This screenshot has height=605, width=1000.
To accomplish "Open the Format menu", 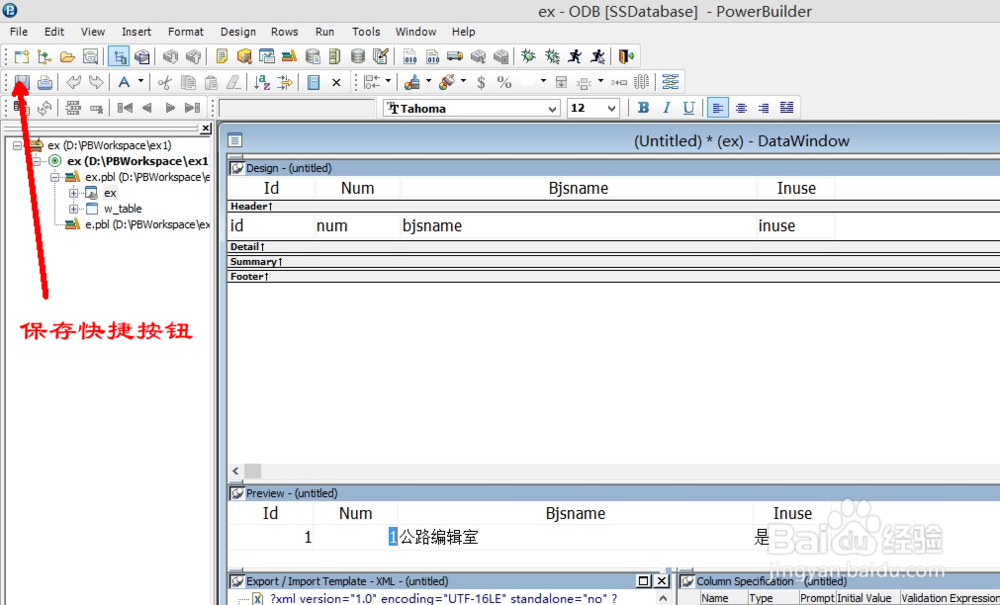I will pyautogui.click(x=186, y=32).
